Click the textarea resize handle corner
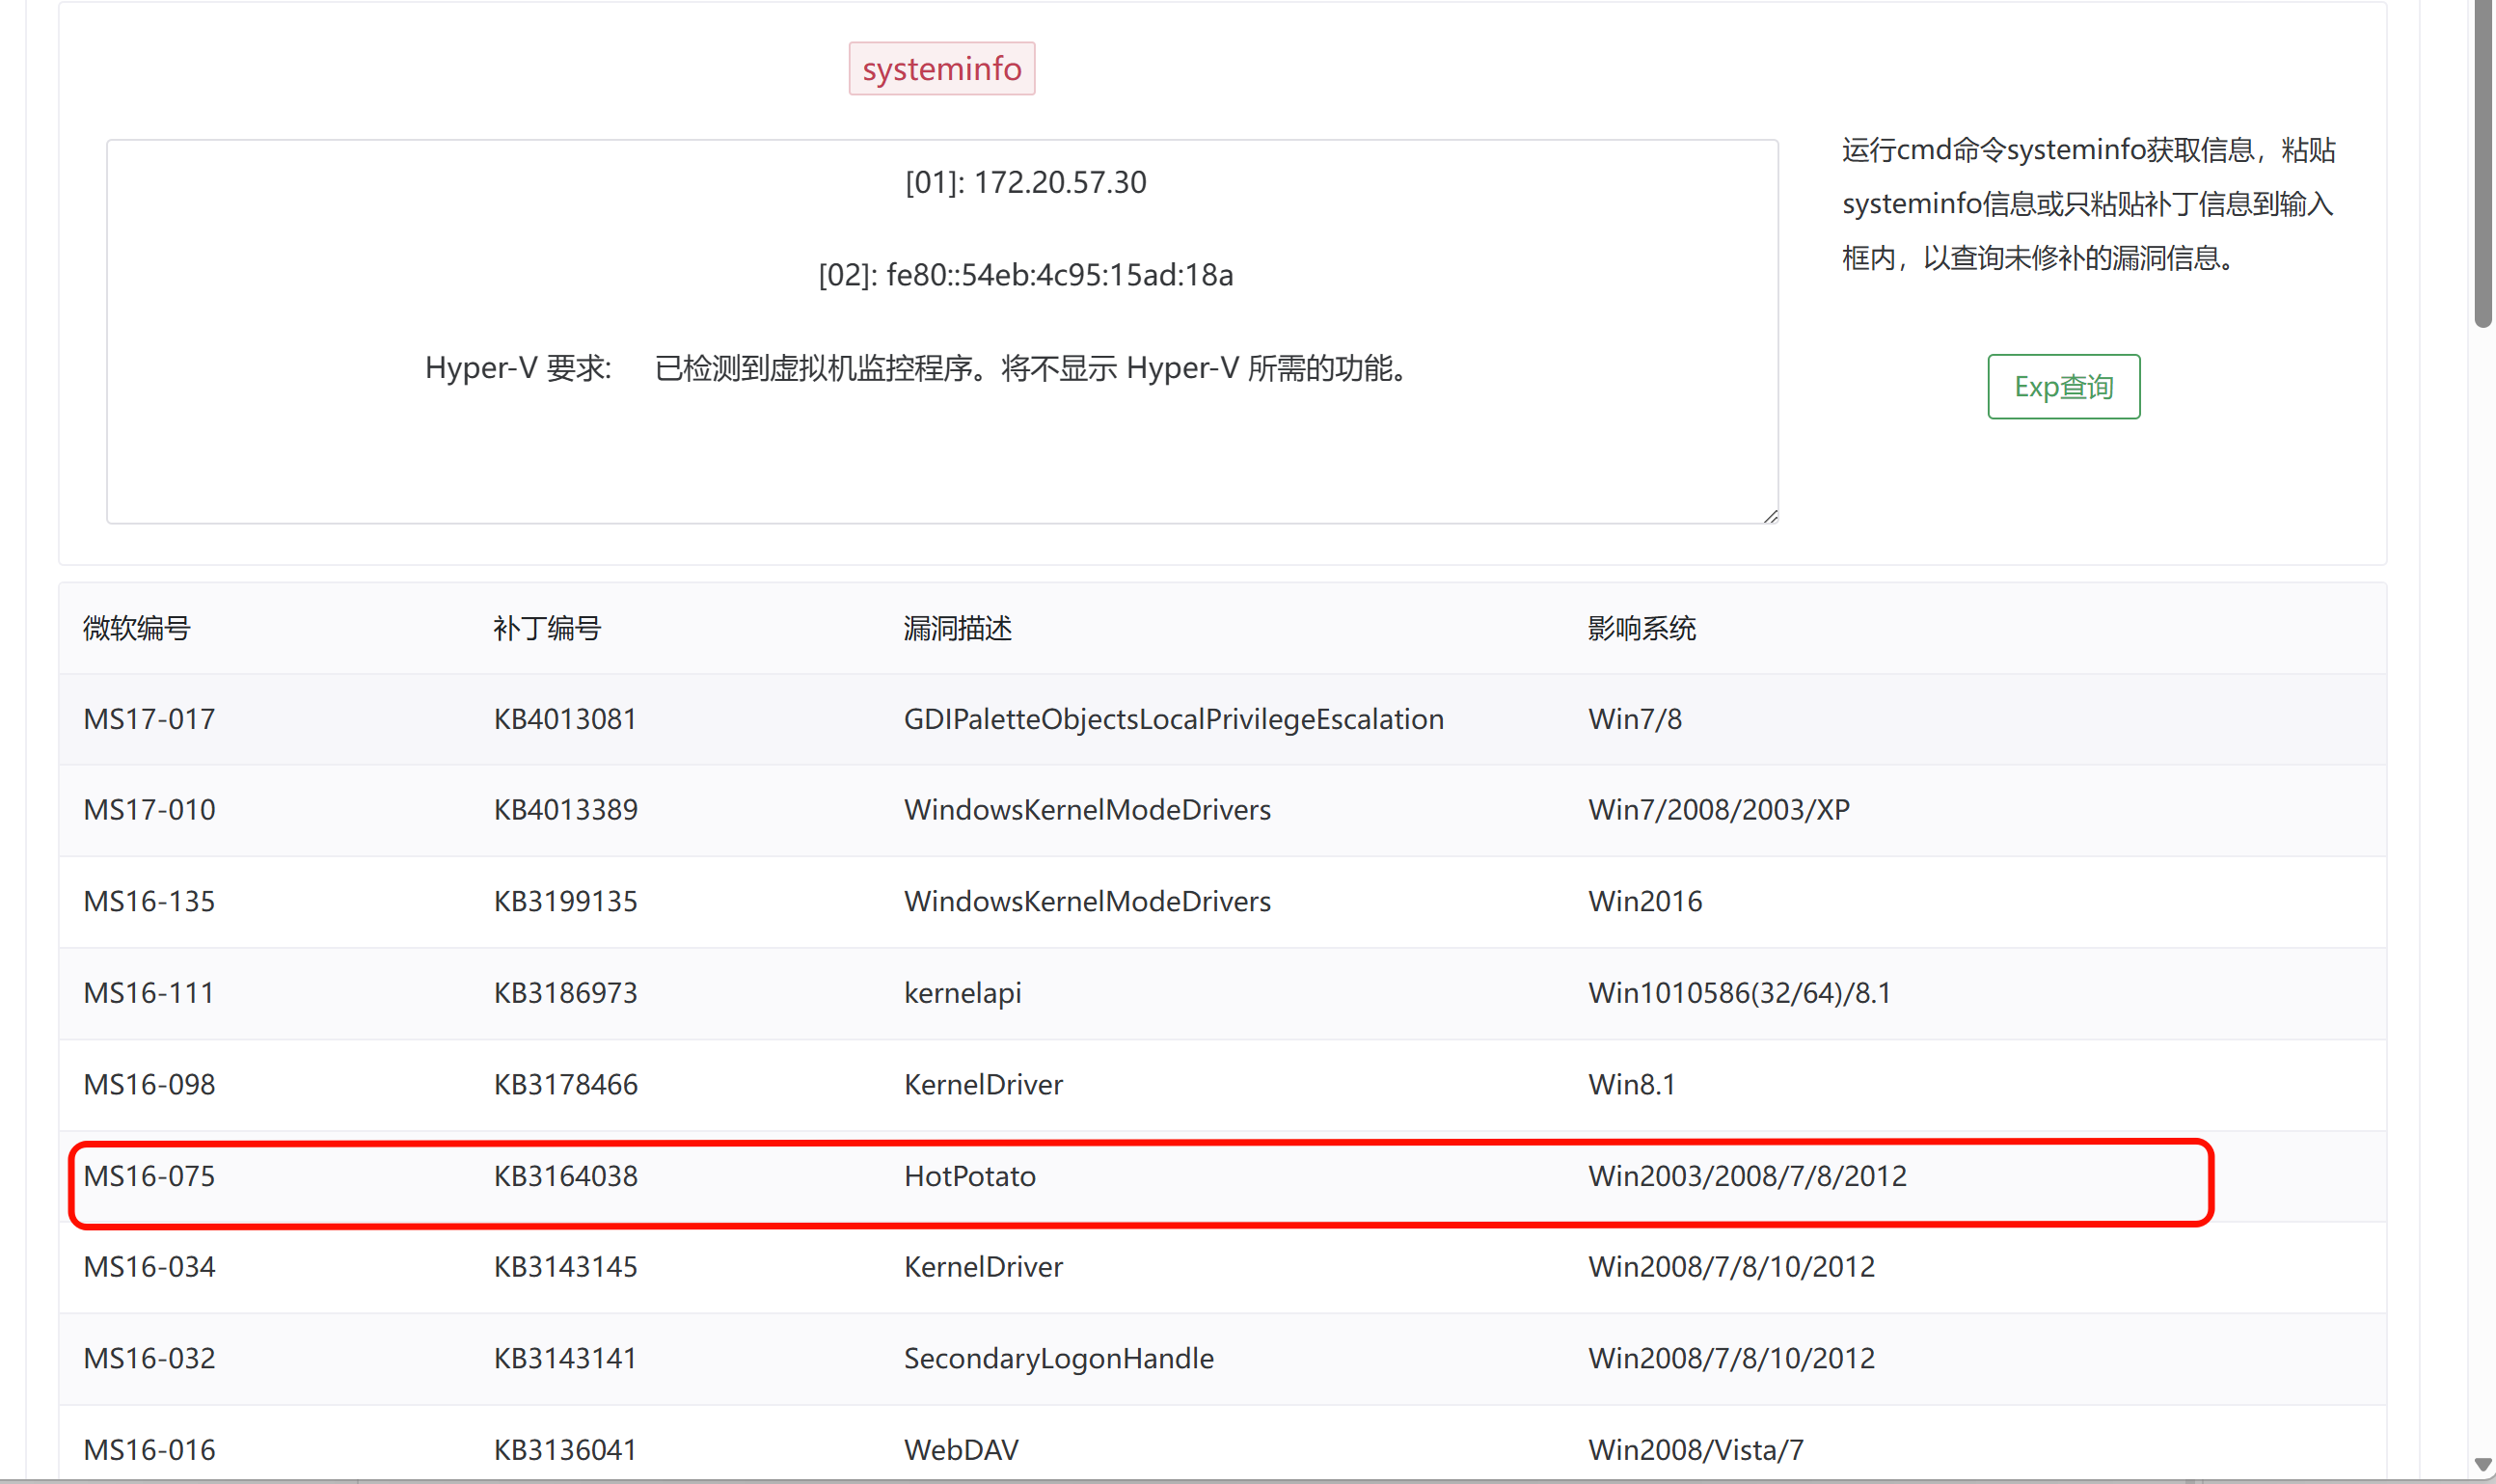Viewport: 2496px width, 1484px height. [x=1770, y=516]
